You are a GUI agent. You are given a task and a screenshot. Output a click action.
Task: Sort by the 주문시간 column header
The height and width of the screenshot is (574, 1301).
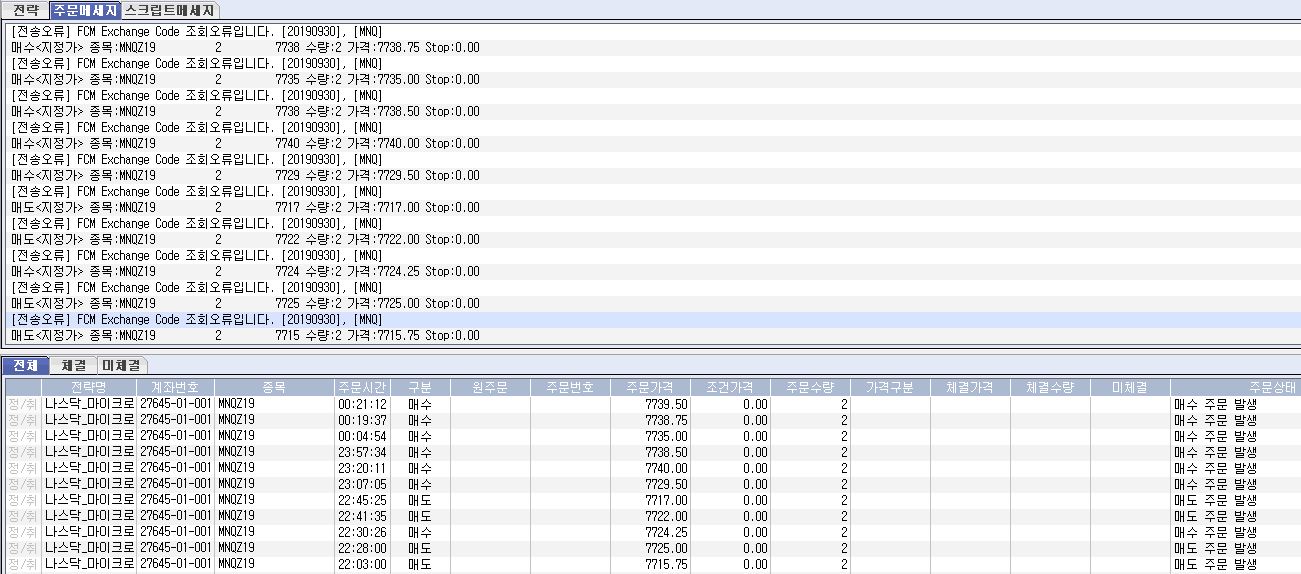click(x=361, y=387)
